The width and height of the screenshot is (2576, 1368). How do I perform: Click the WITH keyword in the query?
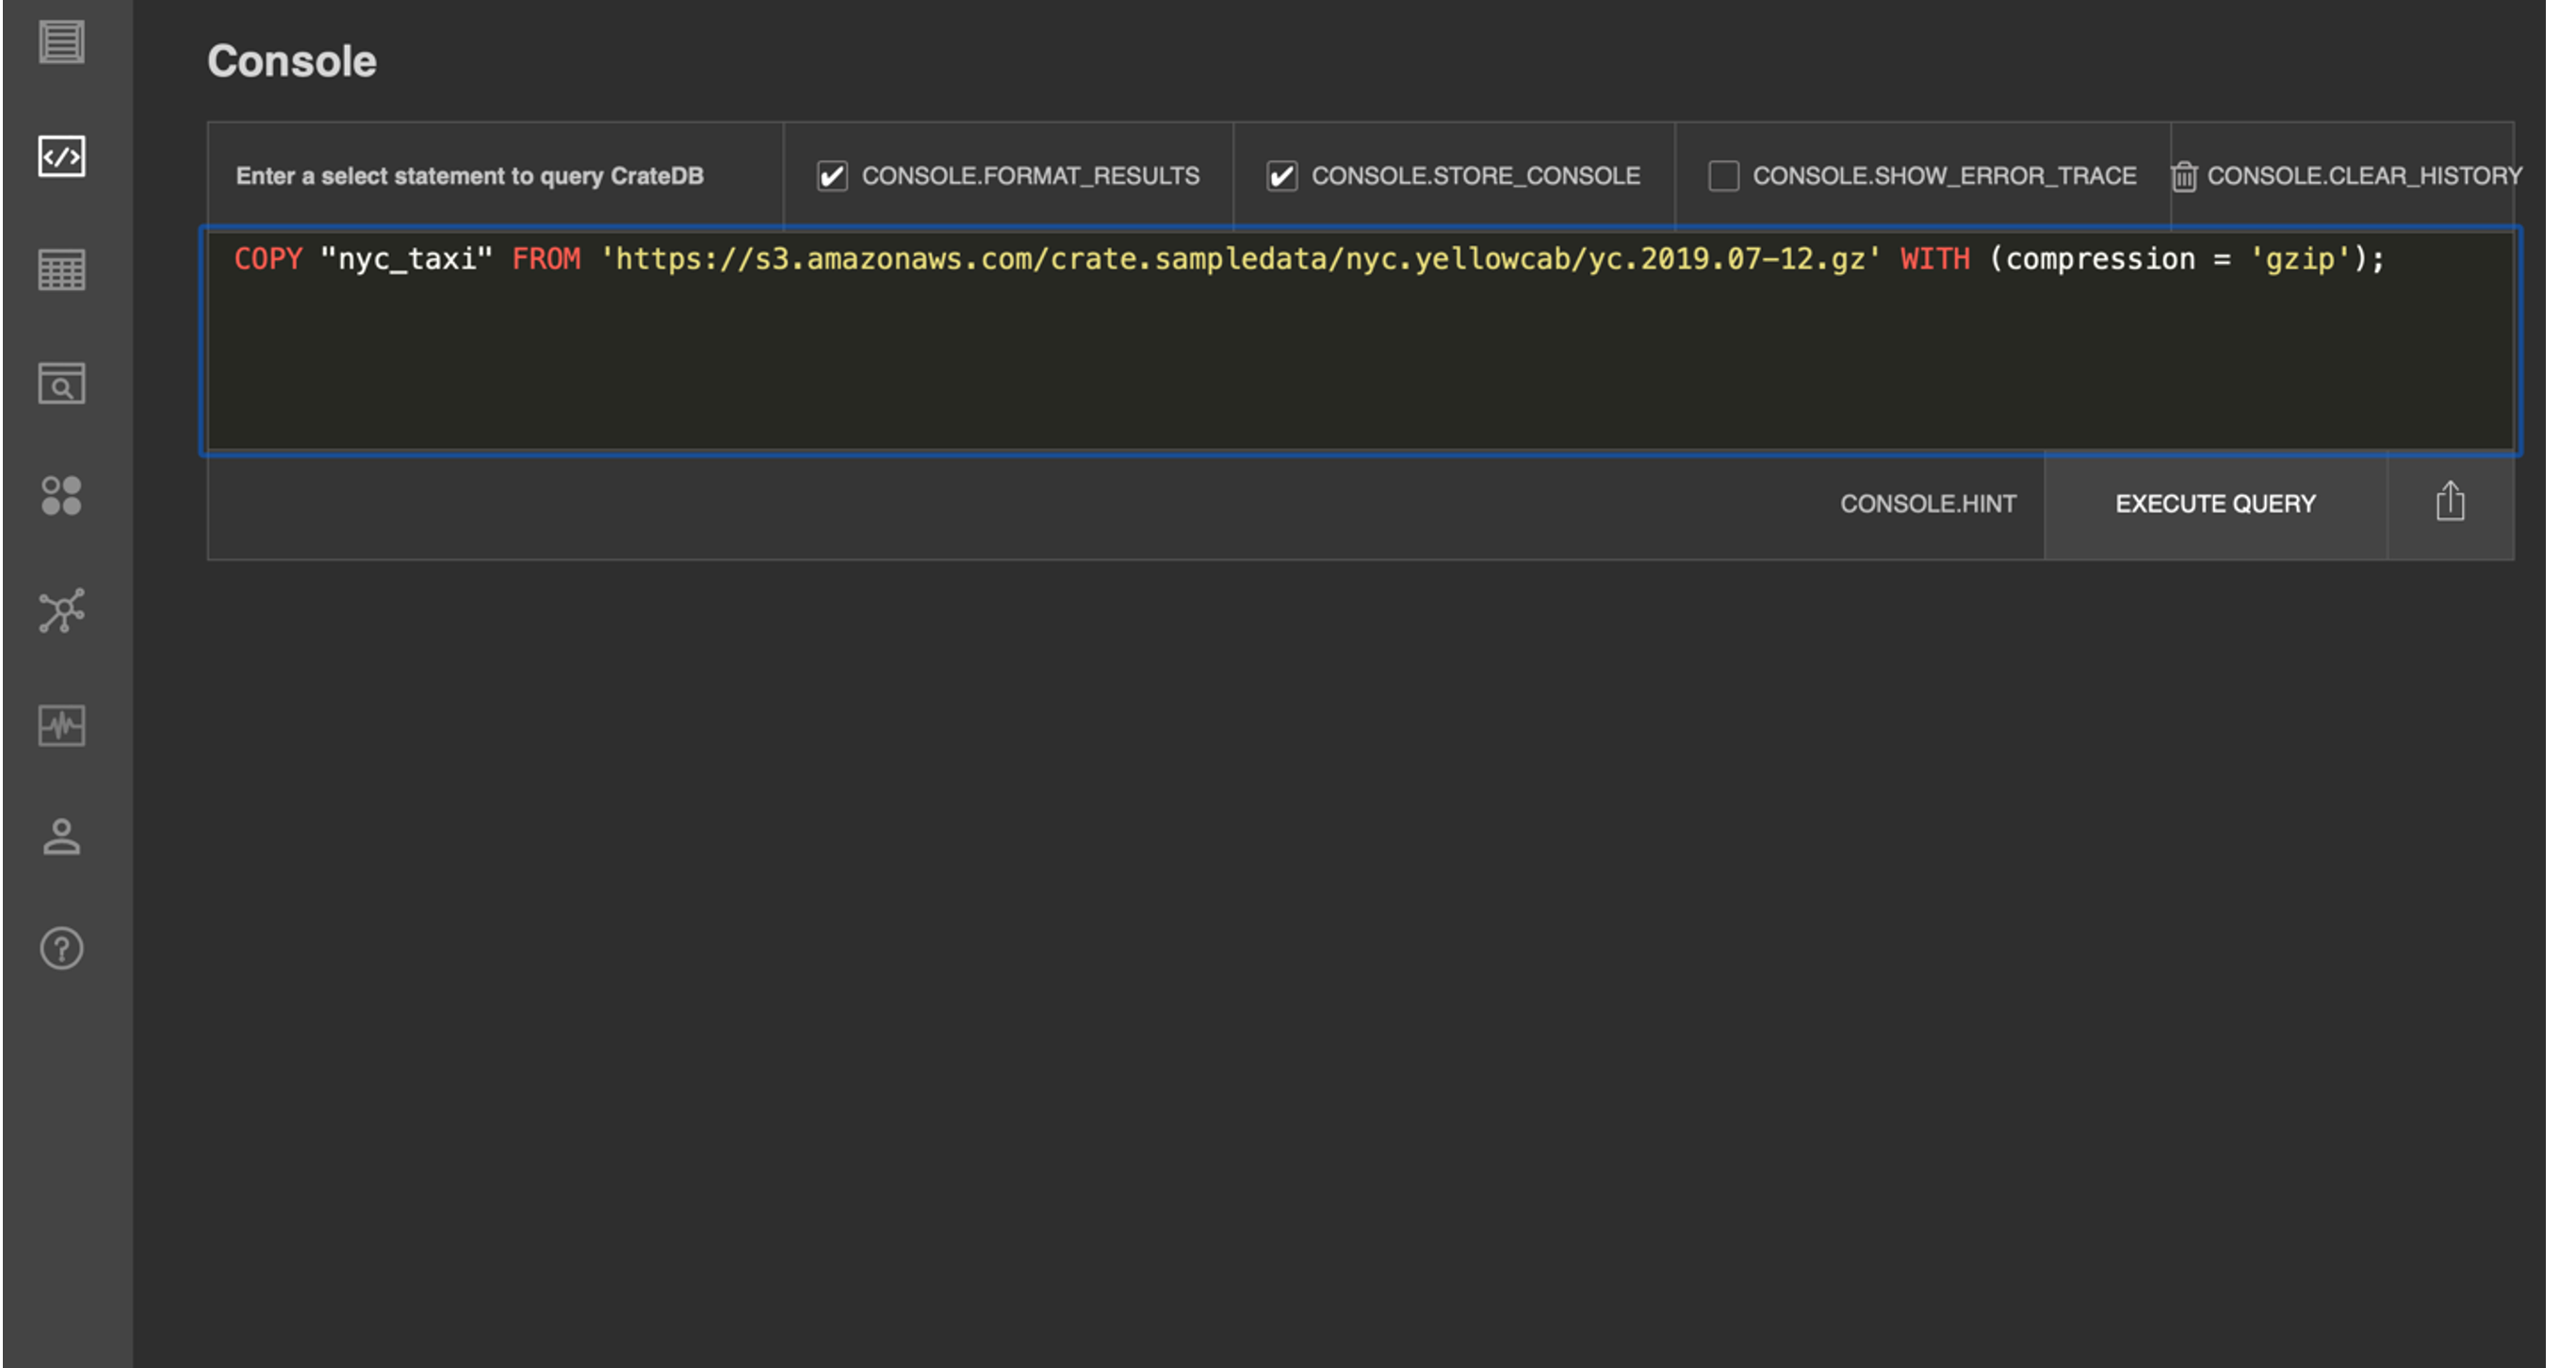click(x=1935, y=259)
